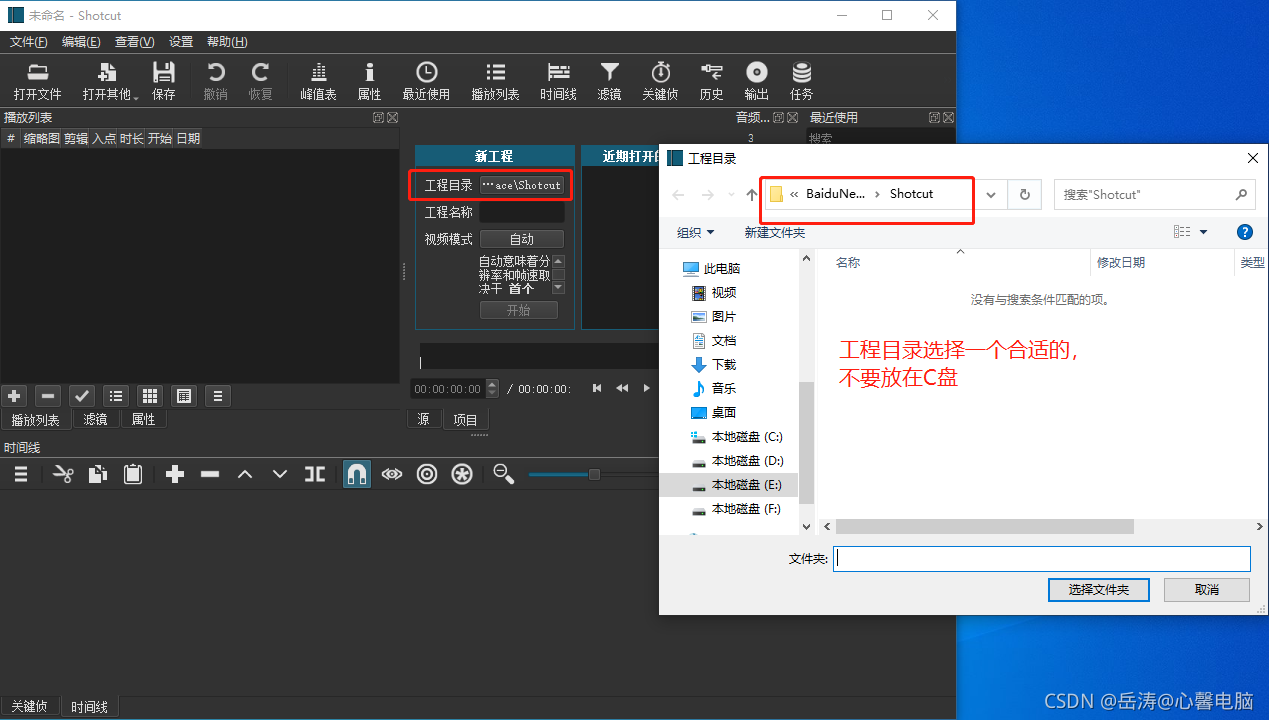Click the timeline zoom out magnifier icon
The height and width of the screenshot is (720, 1269).
pyautogui.click(x=504, y=474)
